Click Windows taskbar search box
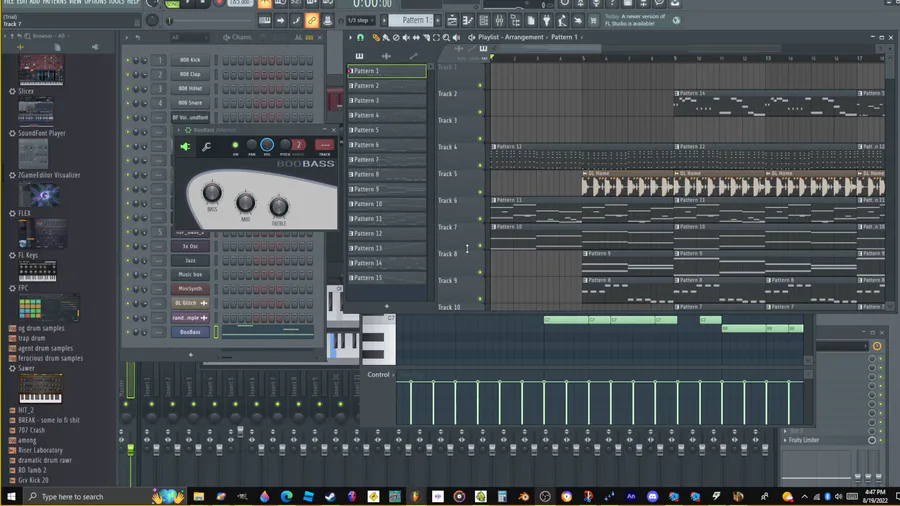900x506 pixels. (x=87, y=497)
